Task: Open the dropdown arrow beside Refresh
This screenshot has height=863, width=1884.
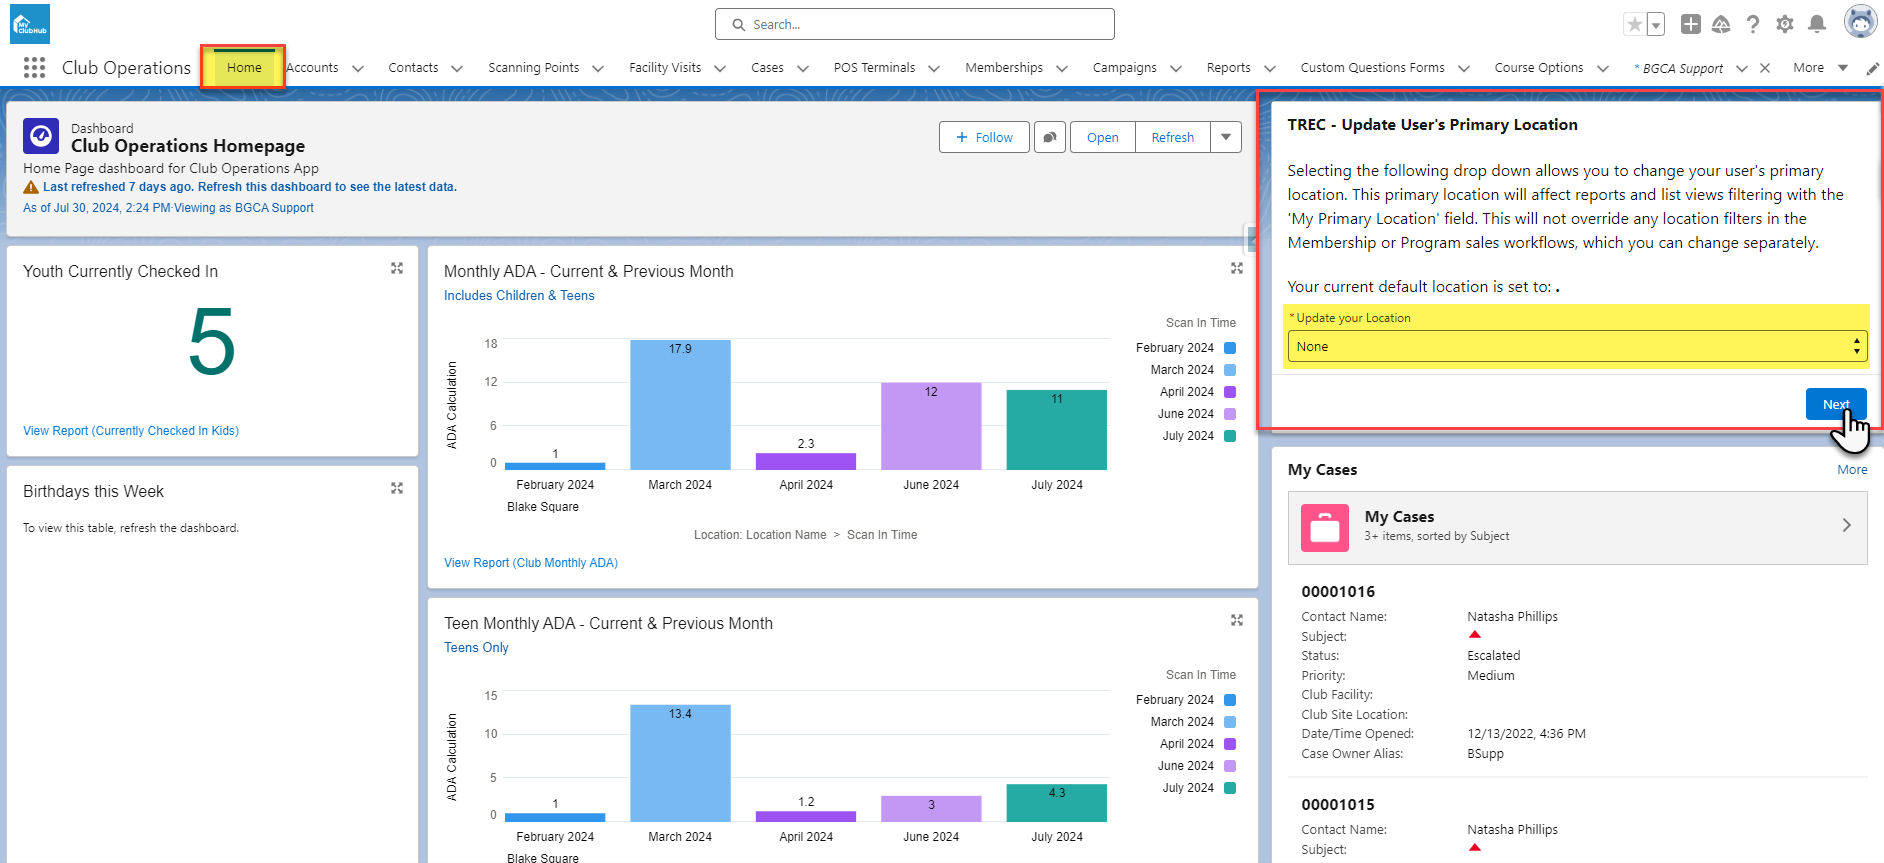Action: coord(1226,137)
